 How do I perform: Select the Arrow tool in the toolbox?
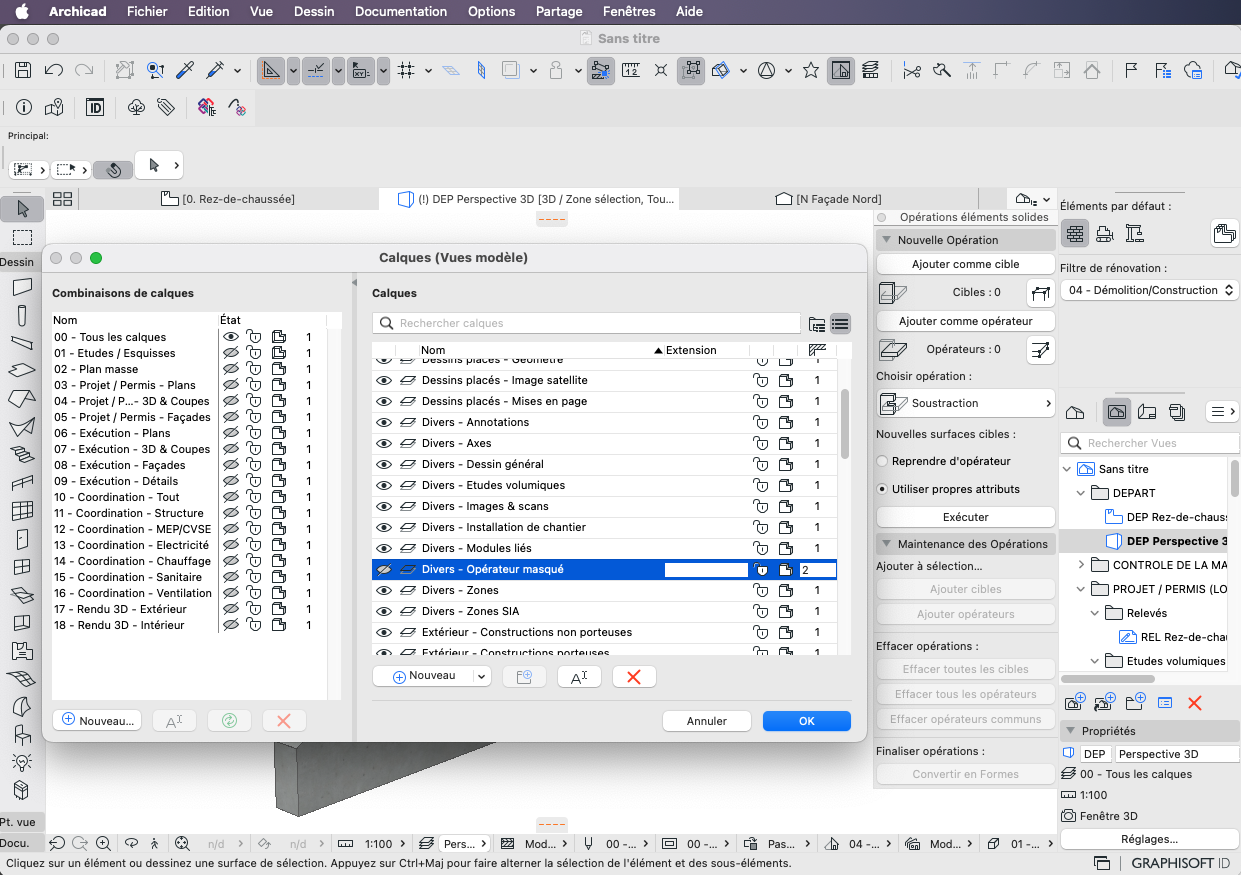point(22,210)
